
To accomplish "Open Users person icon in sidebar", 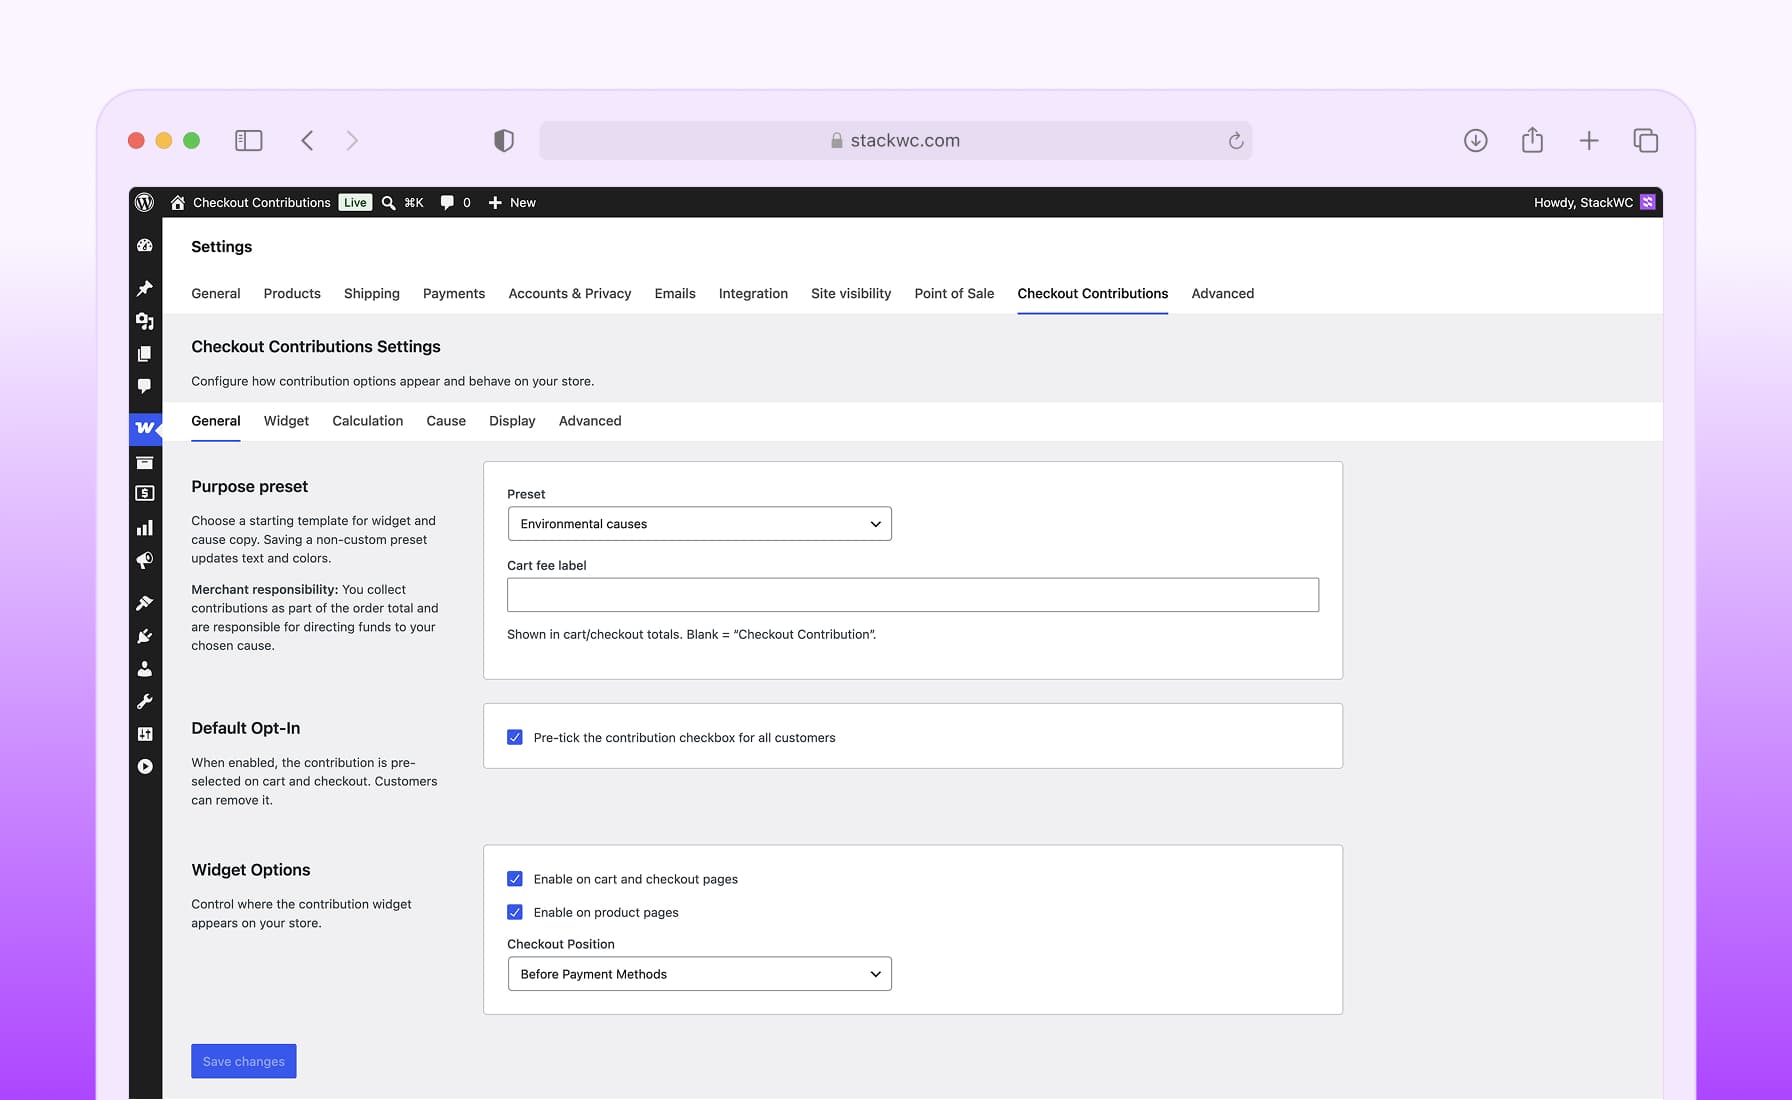I will pyautogui.click(x=145, y=669).
